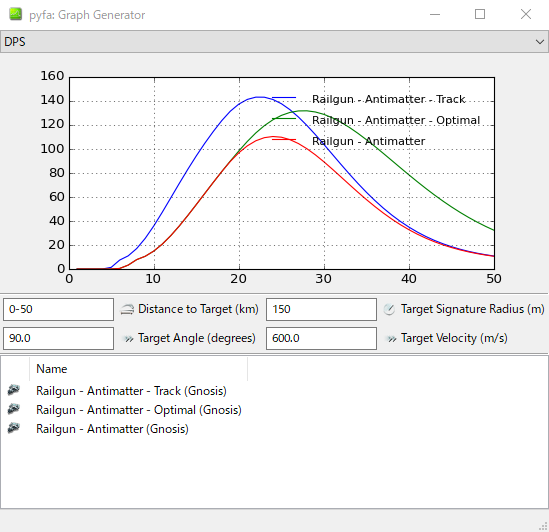Click the Target Angle arrows icon
This screenshot has height=532, width=549.
click(x=129, y=339)
